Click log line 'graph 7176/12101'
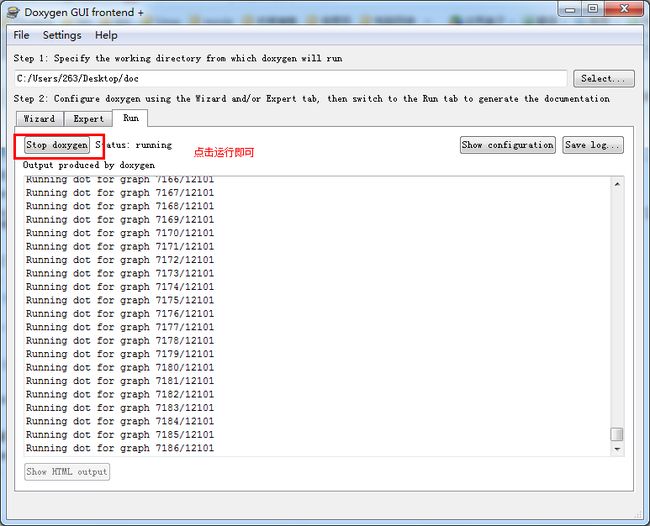The width and height of the screenshot is (650, 526). point(120,314)
